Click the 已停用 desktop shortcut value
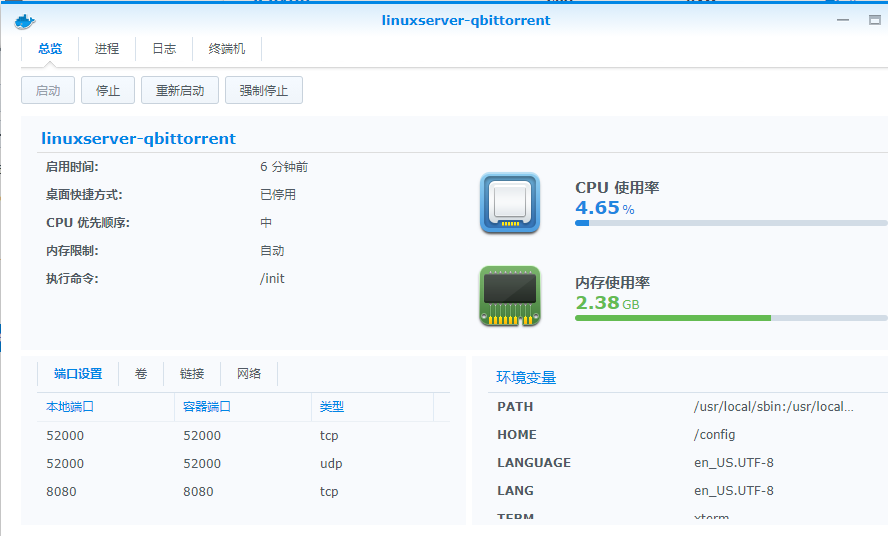 pyautogui.click(x=278, y=195)
